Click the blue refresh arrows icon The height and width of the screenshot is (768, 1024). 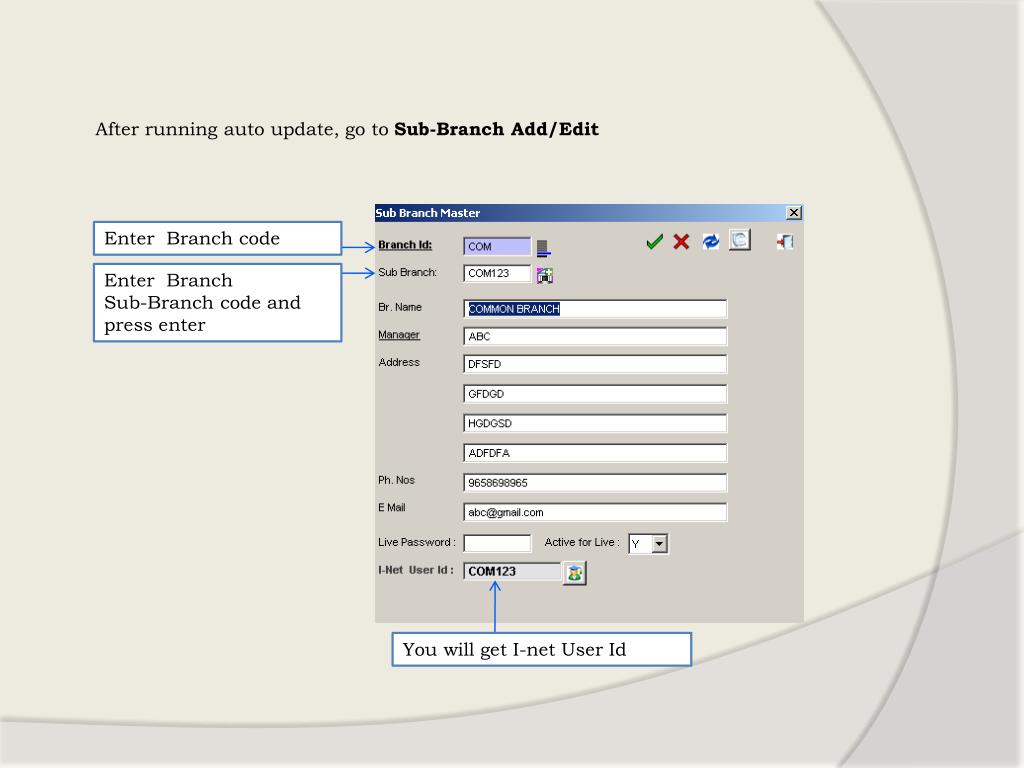[710, 241]
